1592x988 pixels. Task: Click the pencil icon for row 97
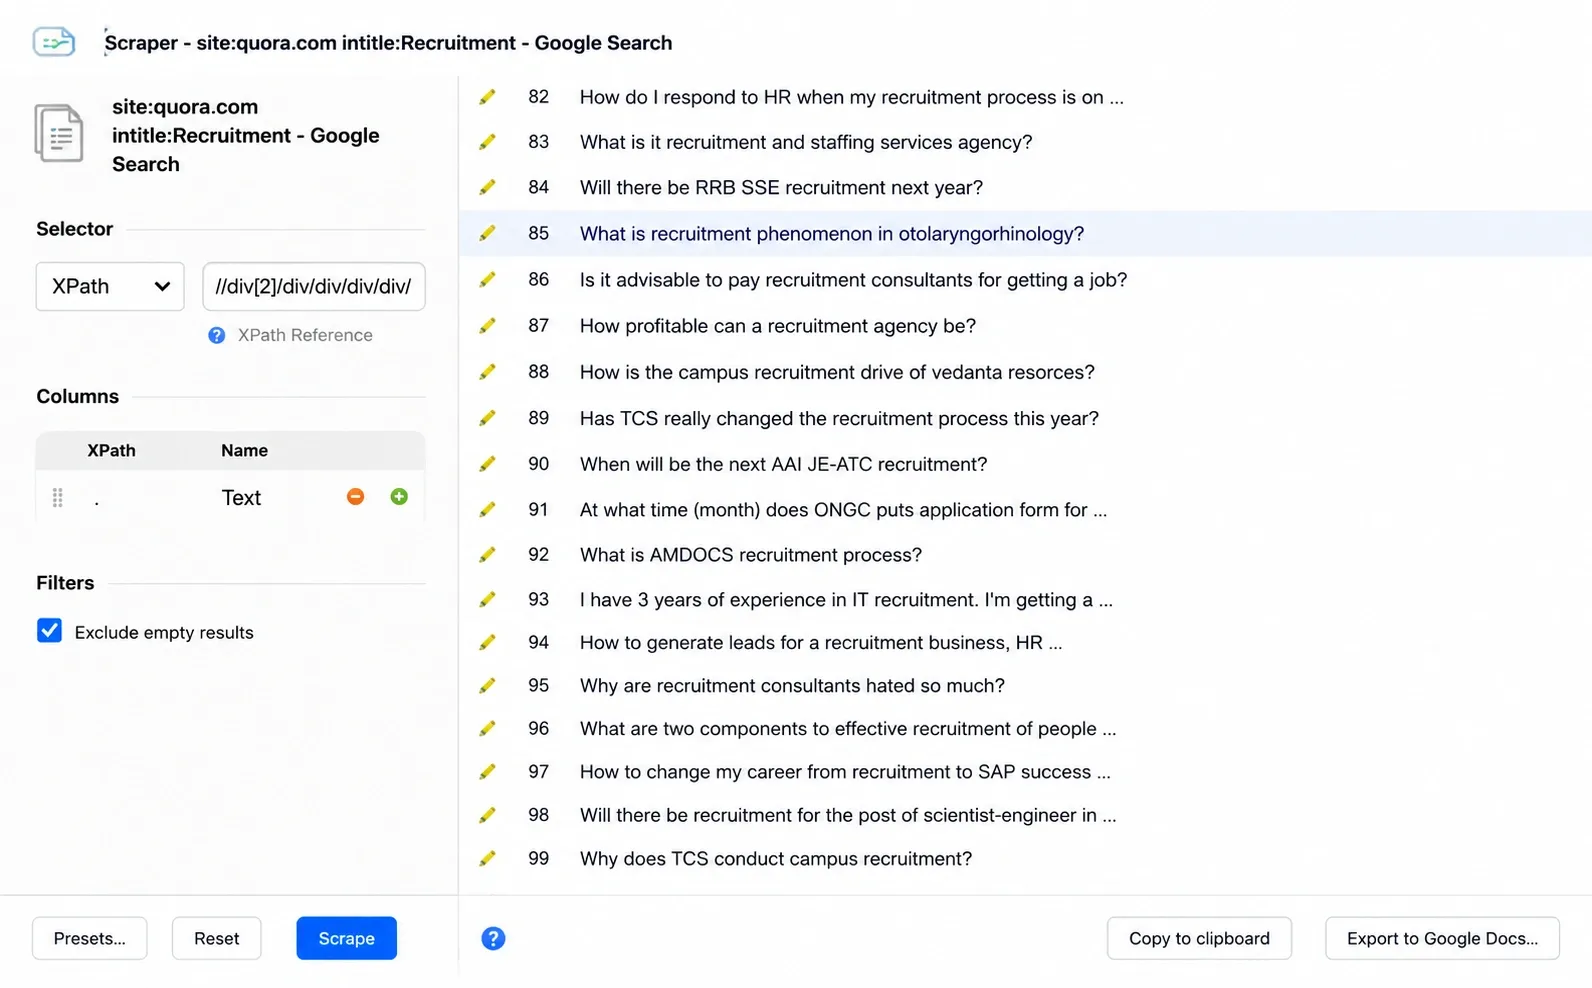[487, 772]
